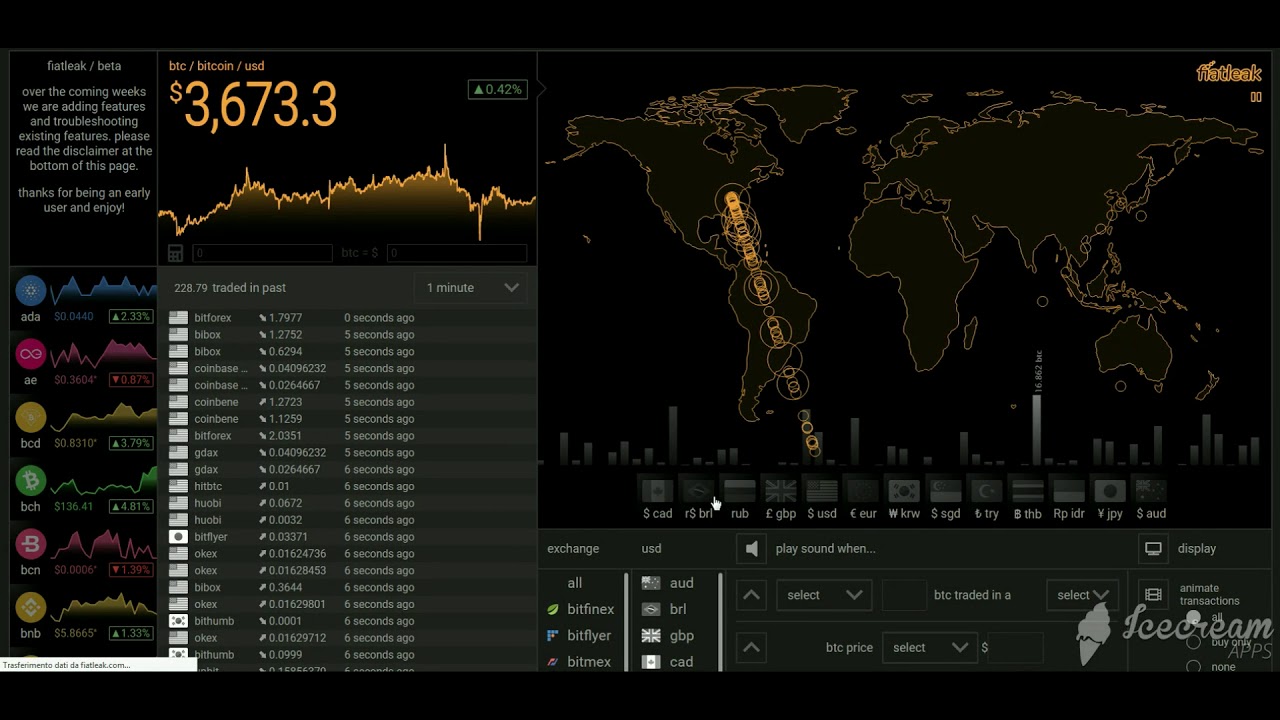The height and width of the screenshot is (720, 1280).
Task: Select the $ cad flag below map
Action: coord(657,491)
